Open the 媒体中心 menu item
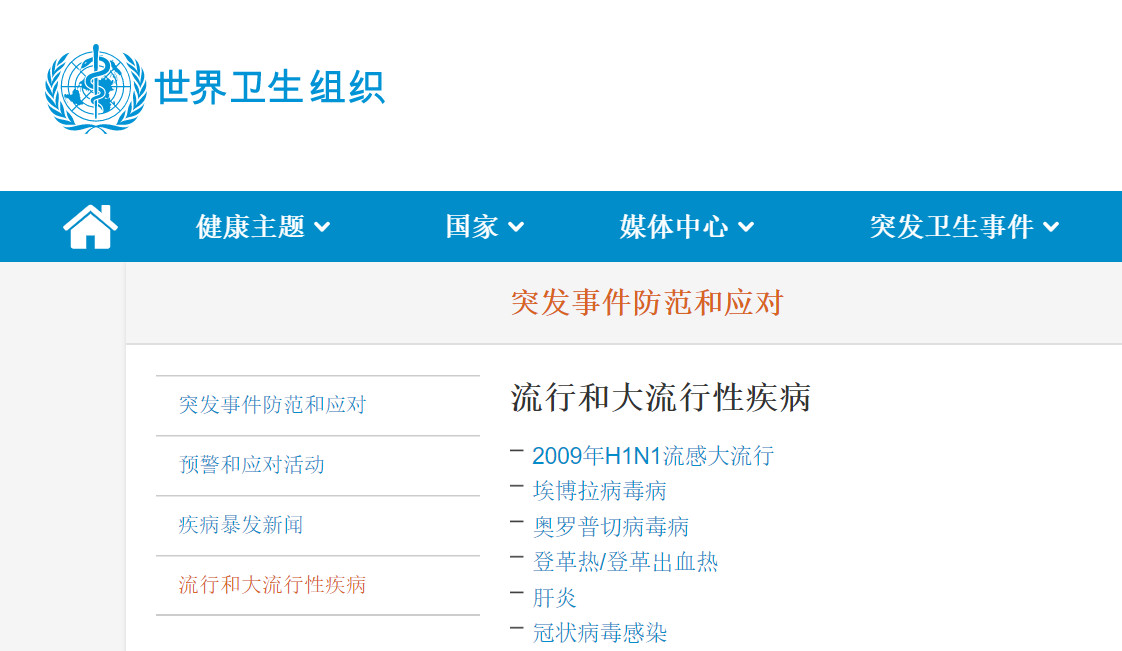The image size is (1122, 651). point(674,227)
